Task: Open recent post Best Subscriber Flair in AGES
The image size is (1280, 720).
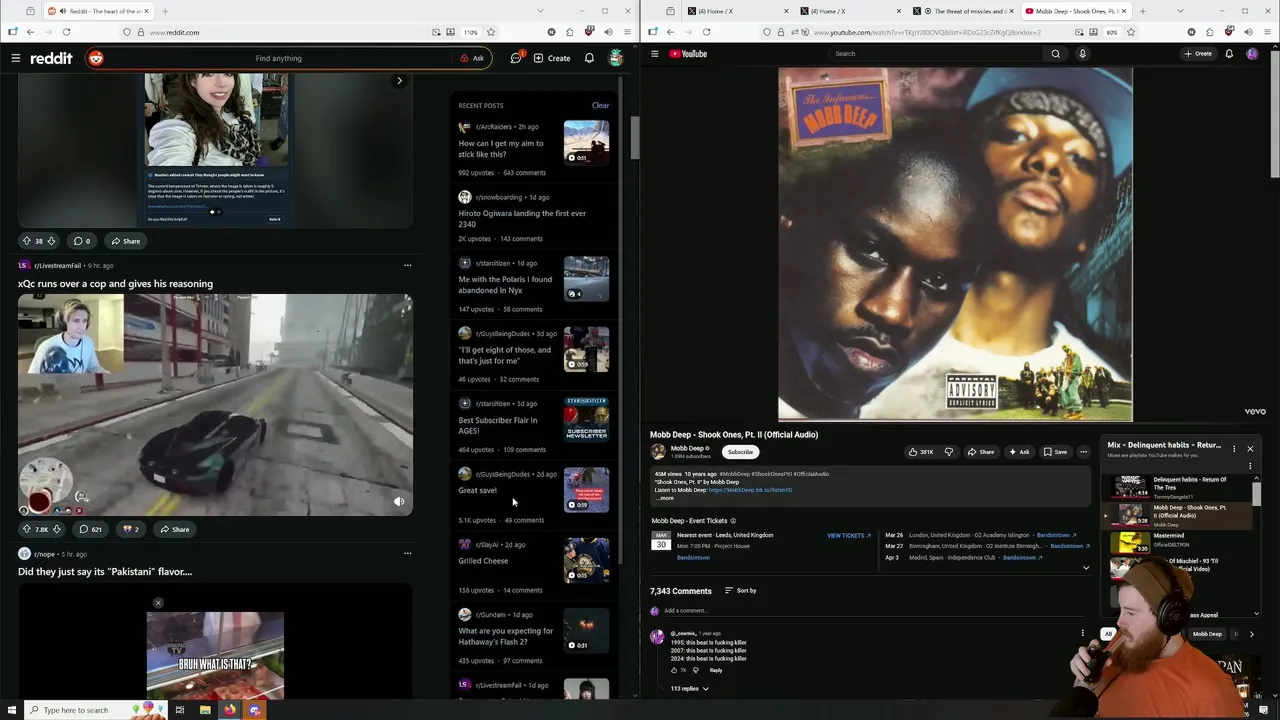Action: tap(498, 425)
